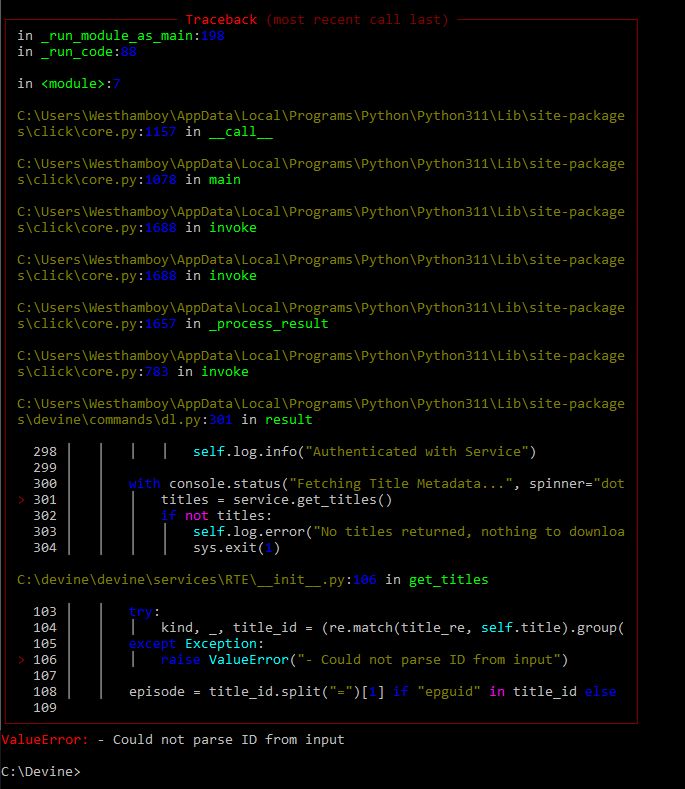Click the '_run_module_as_main' function name
This screenshot has width=685, height=789.
[117, 36]
